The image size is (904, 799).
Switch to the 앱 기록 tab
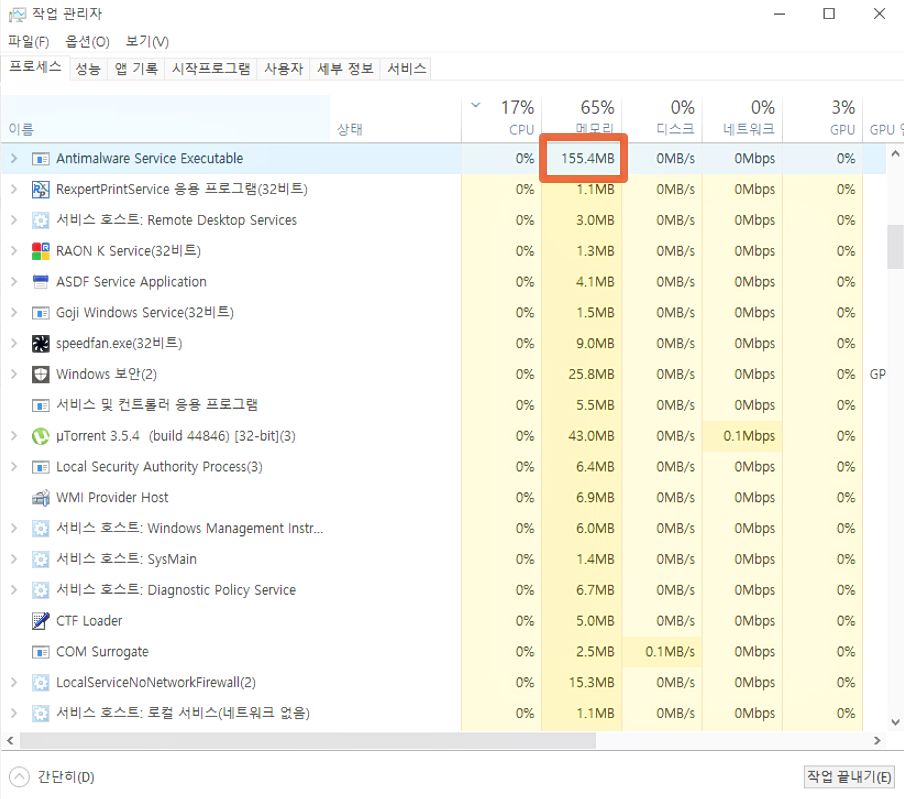click(136, 69)
